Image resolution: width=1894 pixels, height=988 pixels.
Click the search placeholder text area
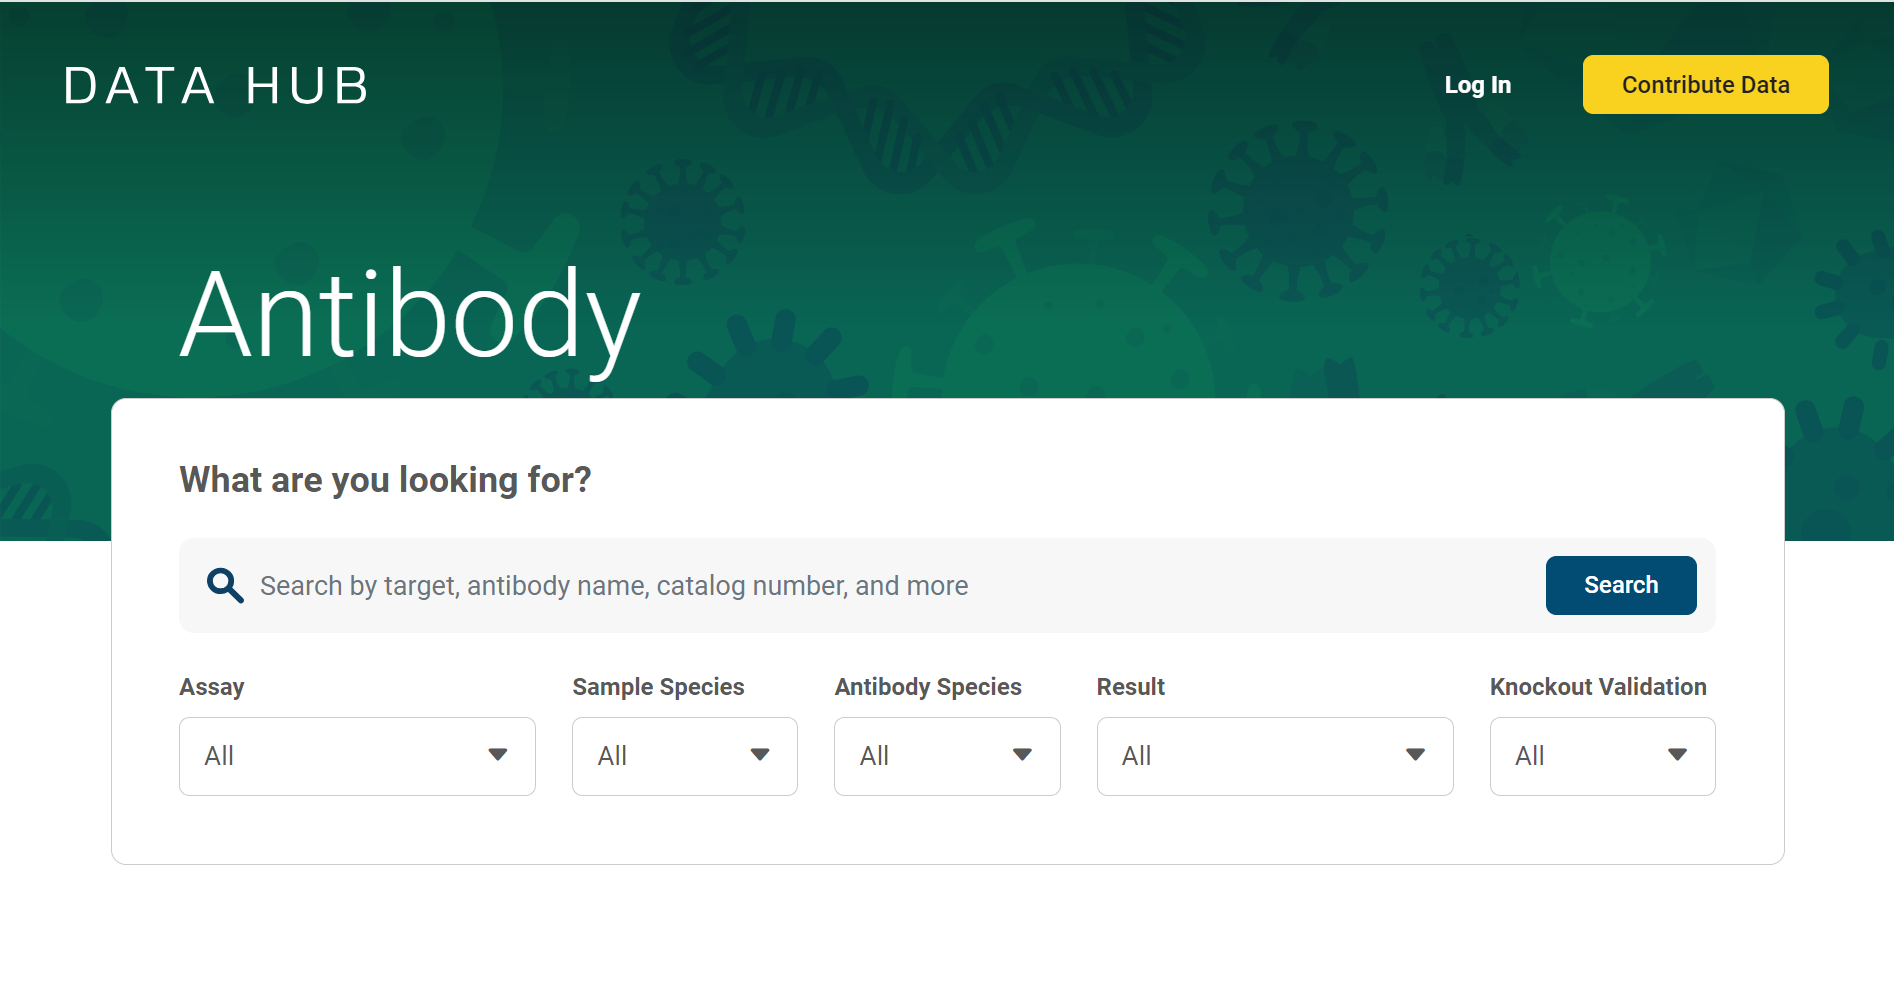click(x=613, y=585)
